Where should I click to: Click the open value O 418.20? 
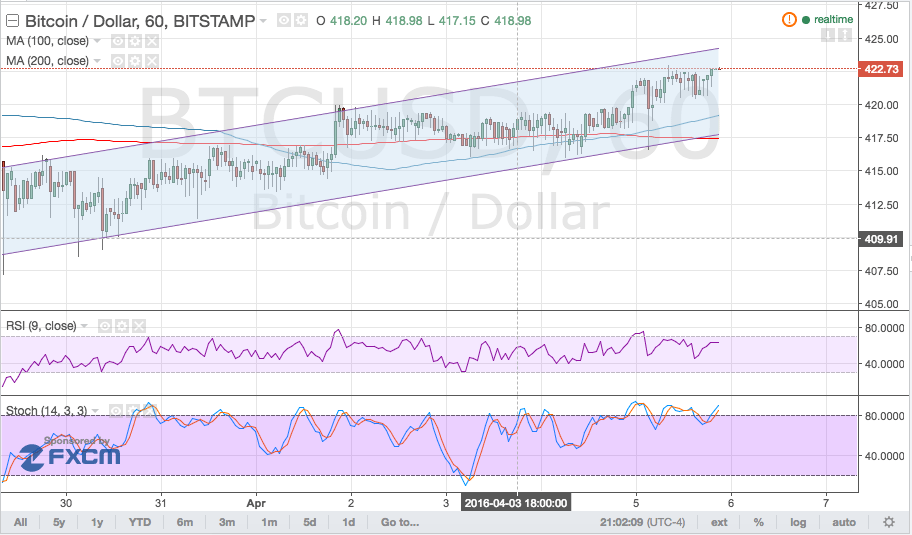pos(341,21)
